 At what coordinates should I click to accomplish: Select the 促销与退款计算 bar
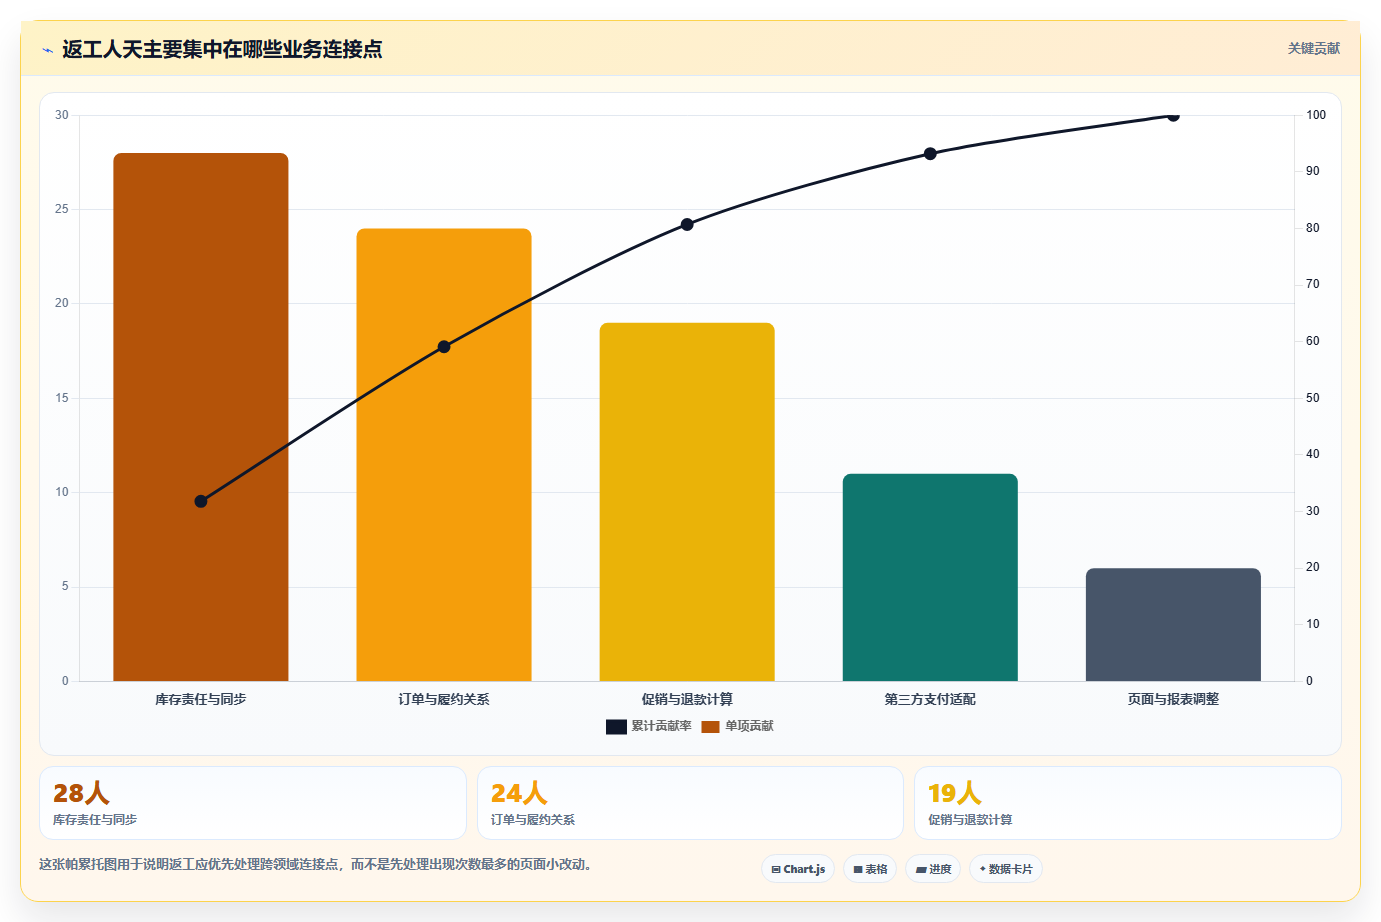(x=687, y=502)
